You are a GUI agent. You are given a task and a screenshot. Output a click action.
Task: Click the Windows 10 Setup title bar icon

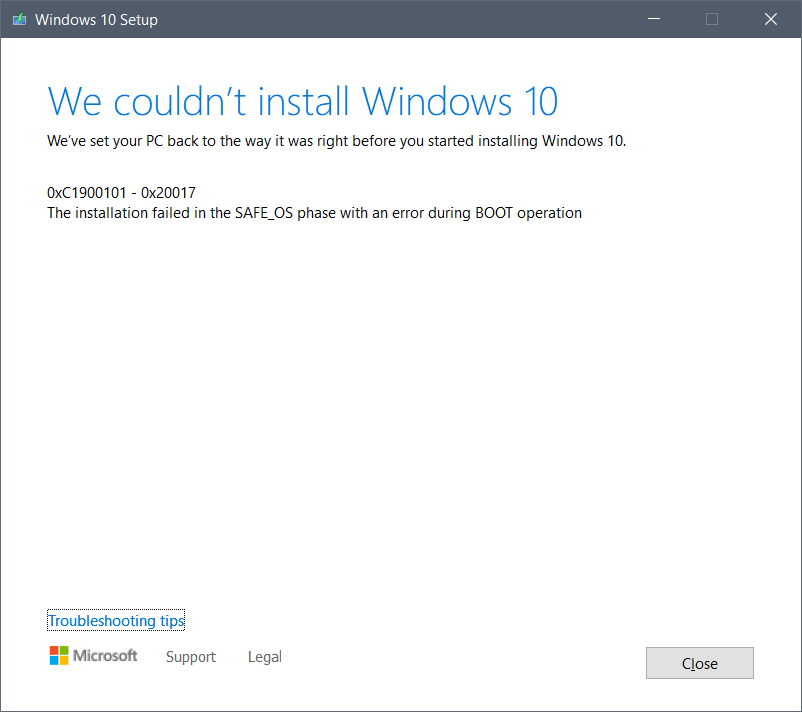click(19, 19)
